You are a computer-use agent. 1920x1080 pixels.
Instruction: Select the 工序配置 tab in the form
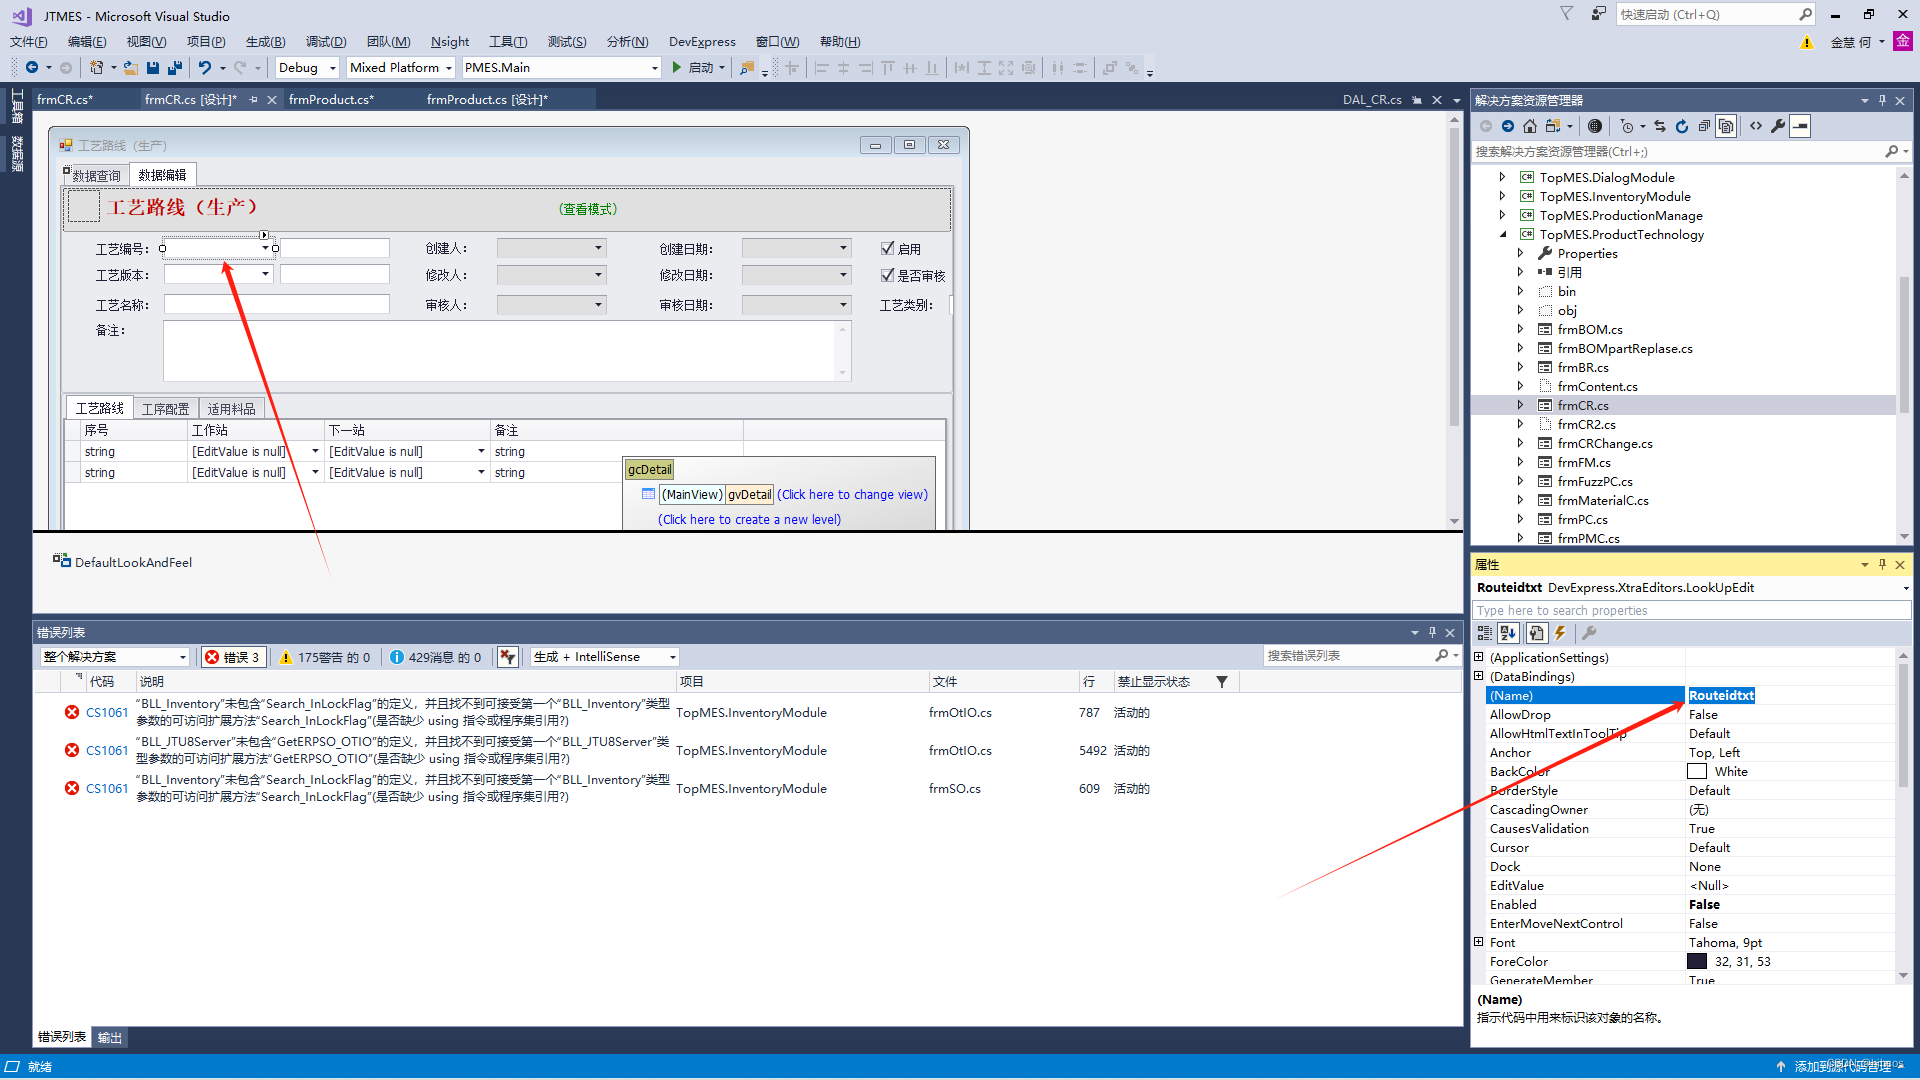(165, 409)
